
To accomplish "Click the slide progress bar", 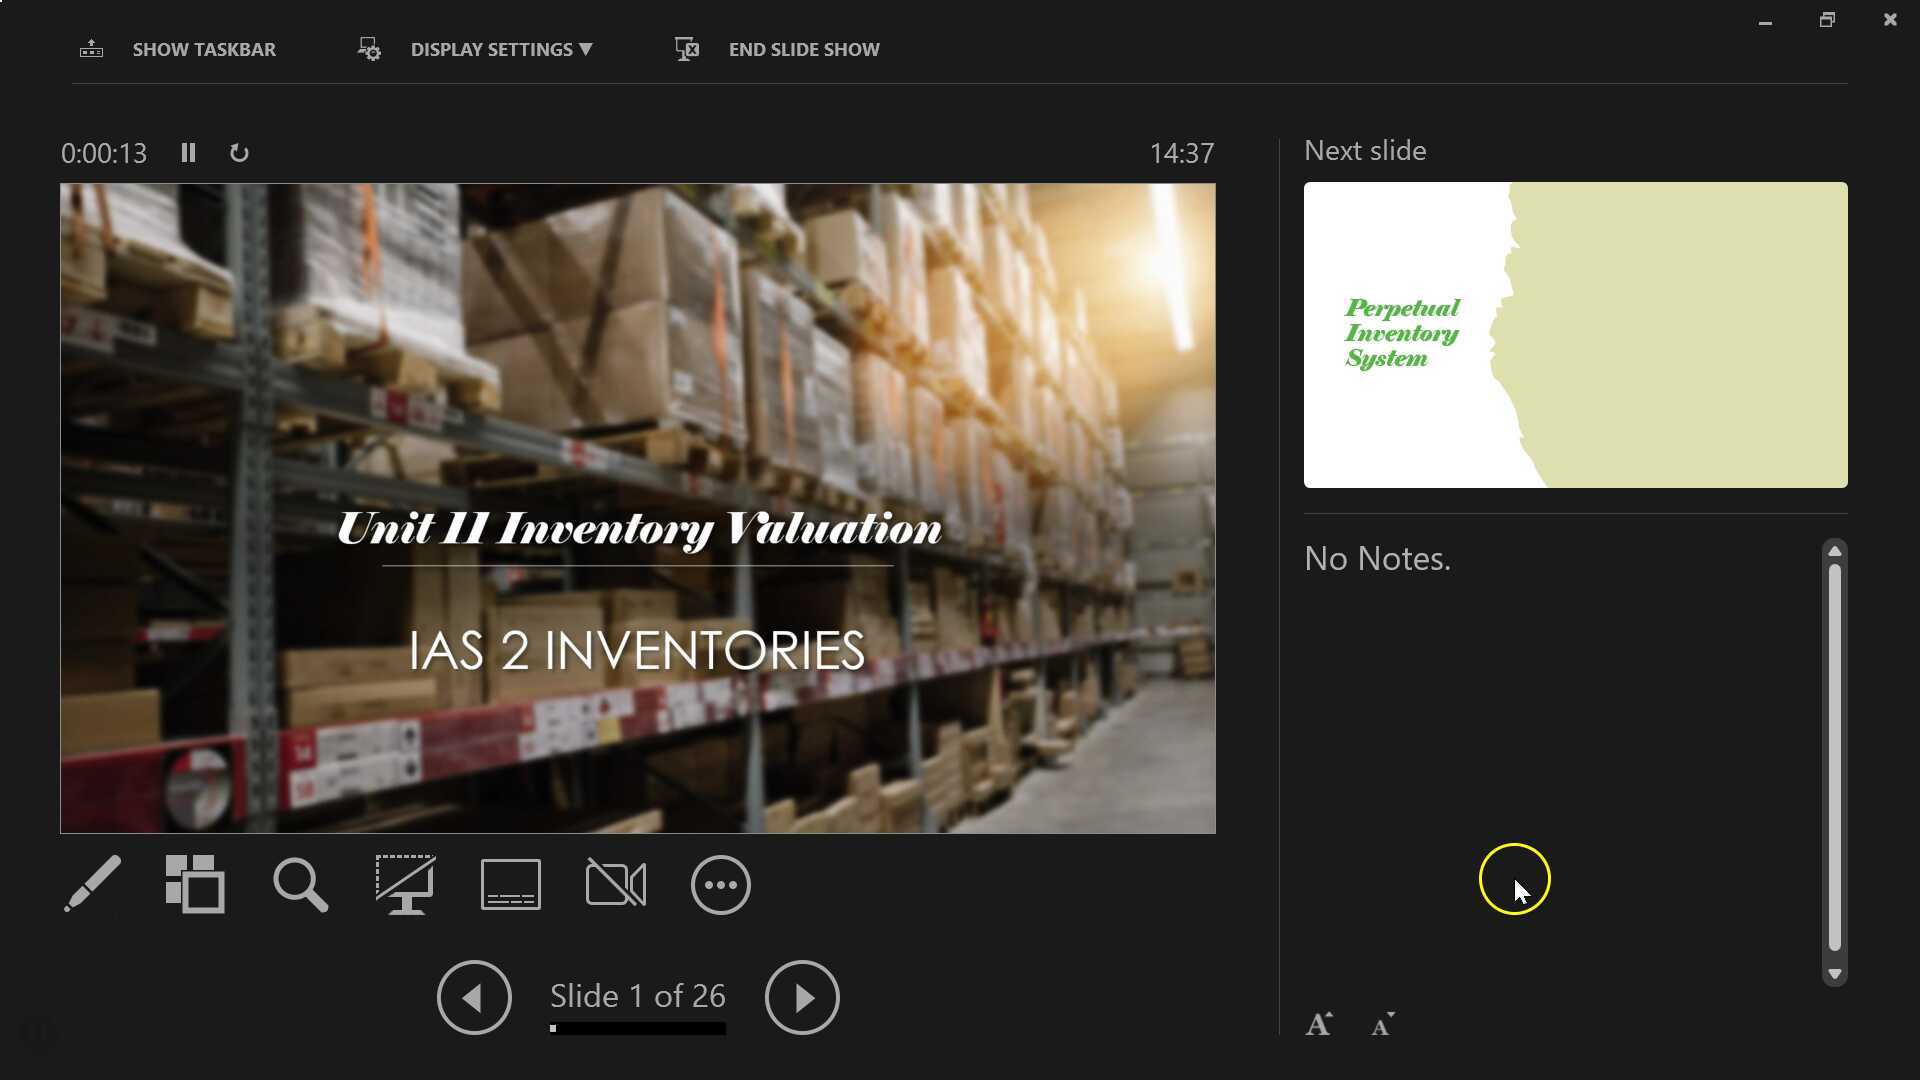I will [637, 1029].
